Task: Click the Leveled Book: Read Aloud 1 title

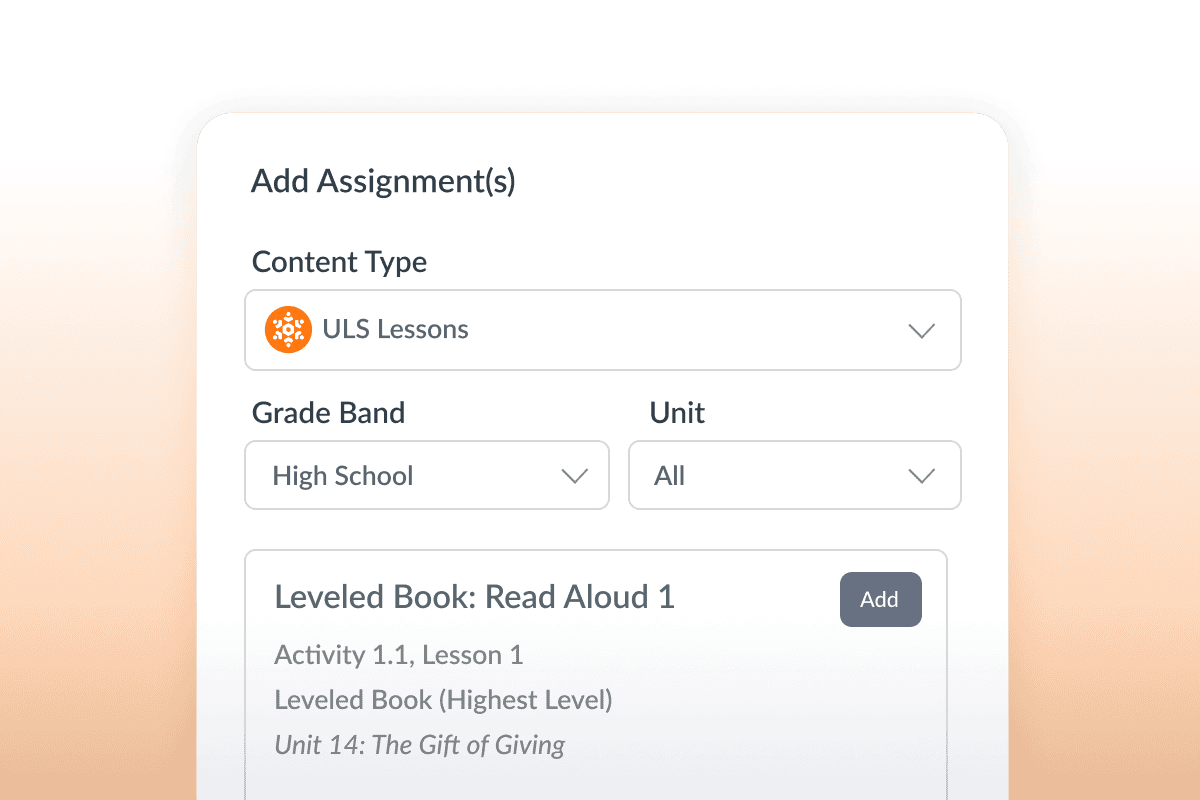Action: coord(476,596)
